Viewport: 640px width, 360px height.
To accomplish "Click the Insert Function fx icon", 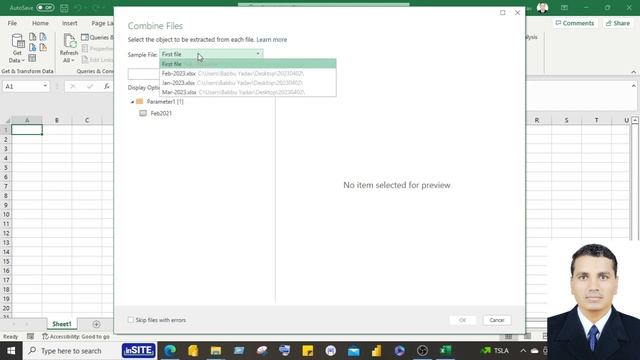I will point(107,86).
